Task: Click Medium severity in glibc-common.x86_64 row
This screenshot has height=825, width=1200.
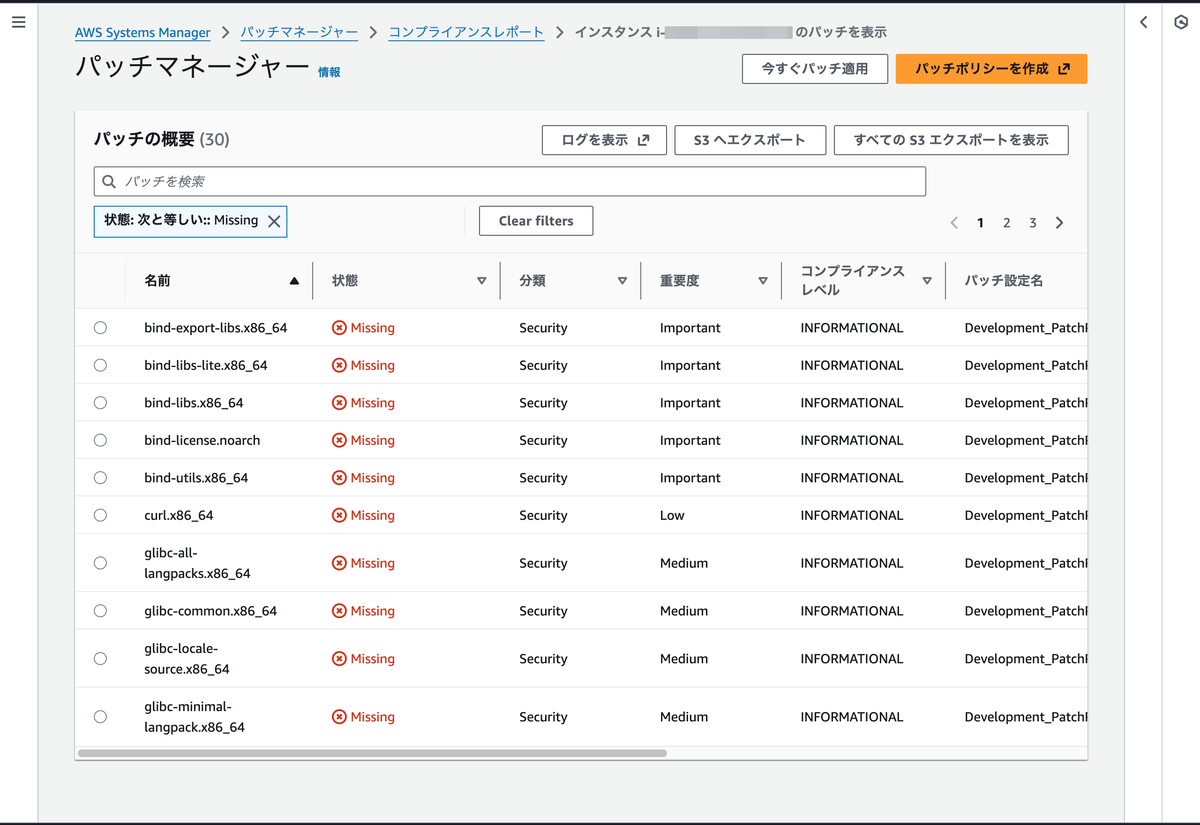Action: [684, 611]
